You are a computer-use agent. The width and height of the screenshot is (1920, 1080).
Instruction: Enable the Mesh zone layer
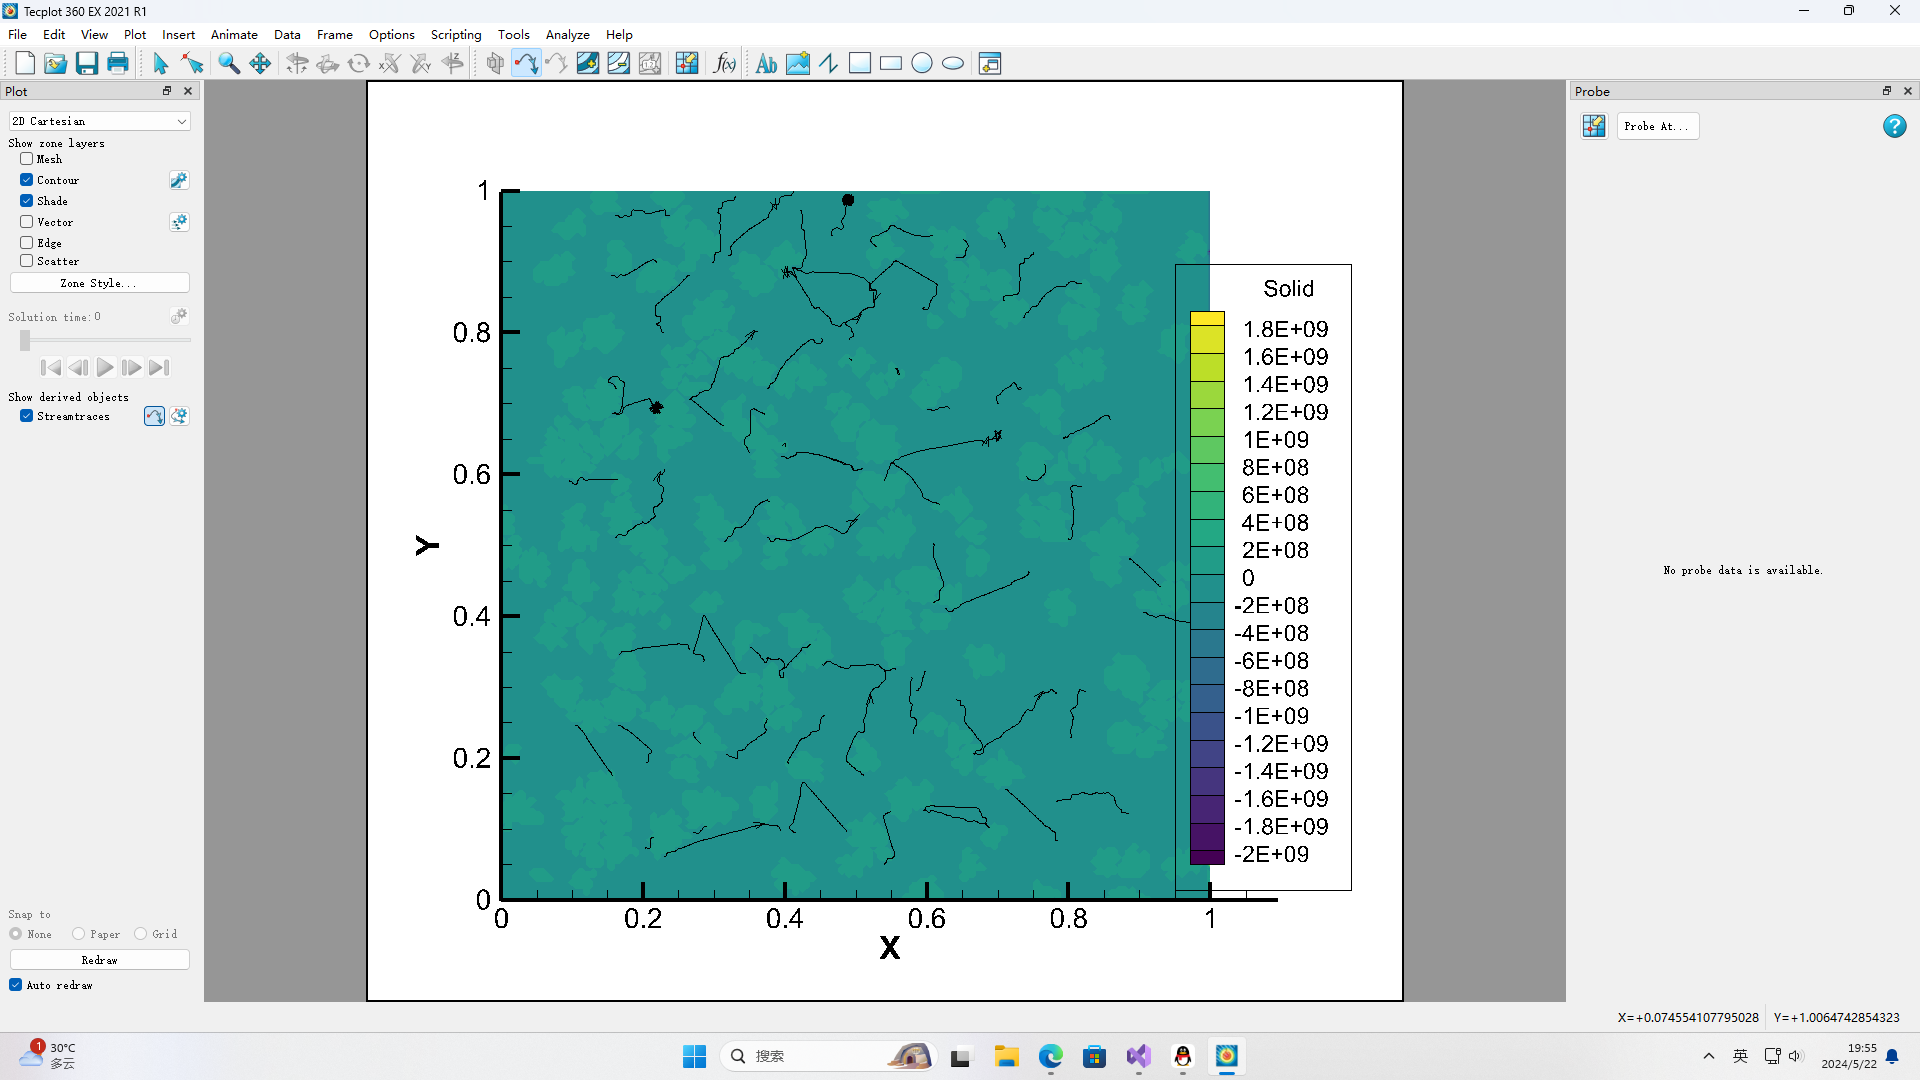click(27, 159)
